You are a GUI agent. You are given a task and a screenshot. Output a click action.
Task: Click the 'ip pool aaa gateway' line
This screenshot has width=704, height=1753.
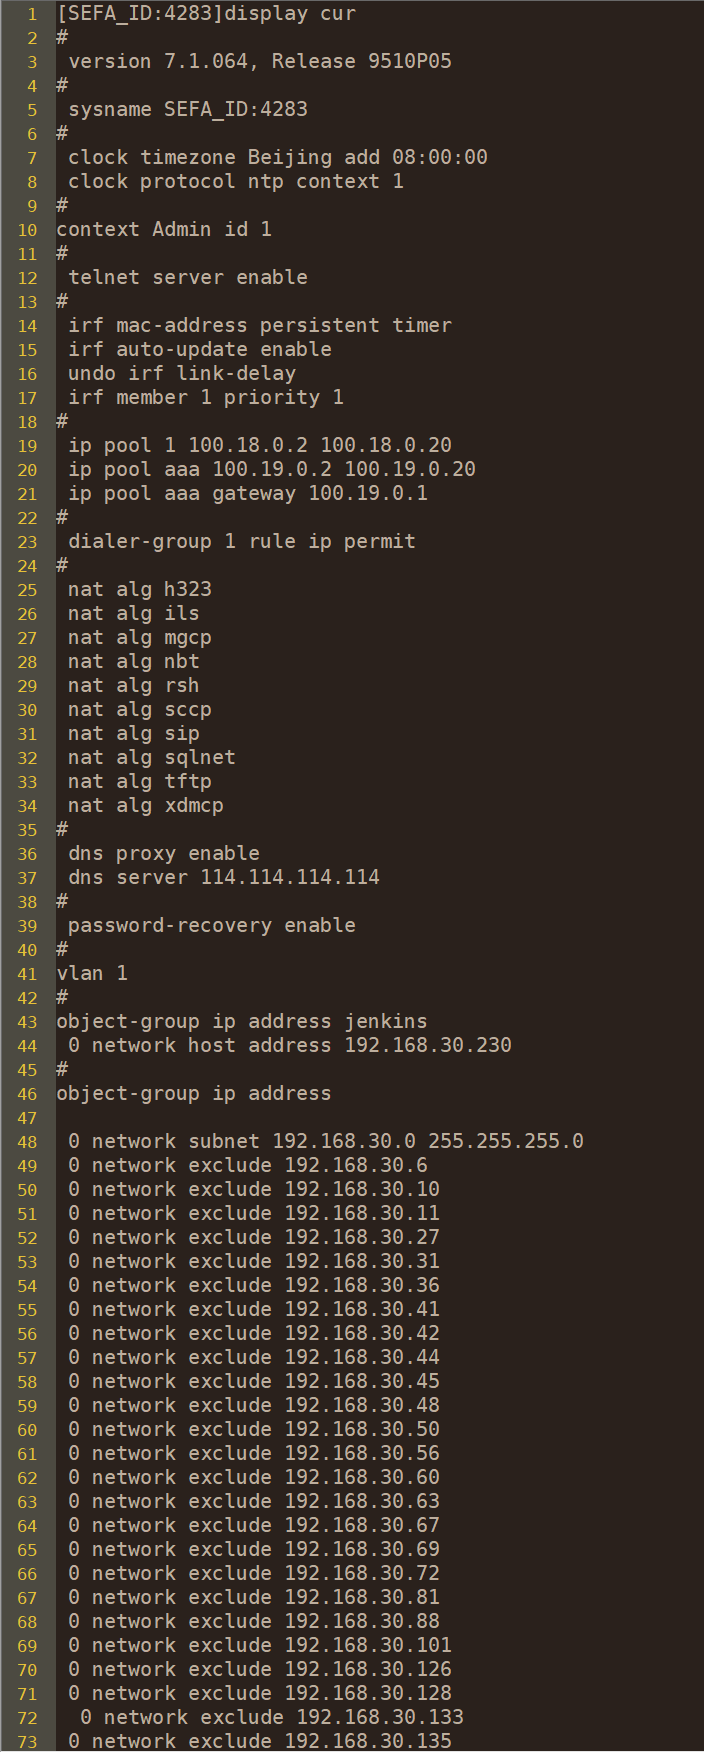247,494
